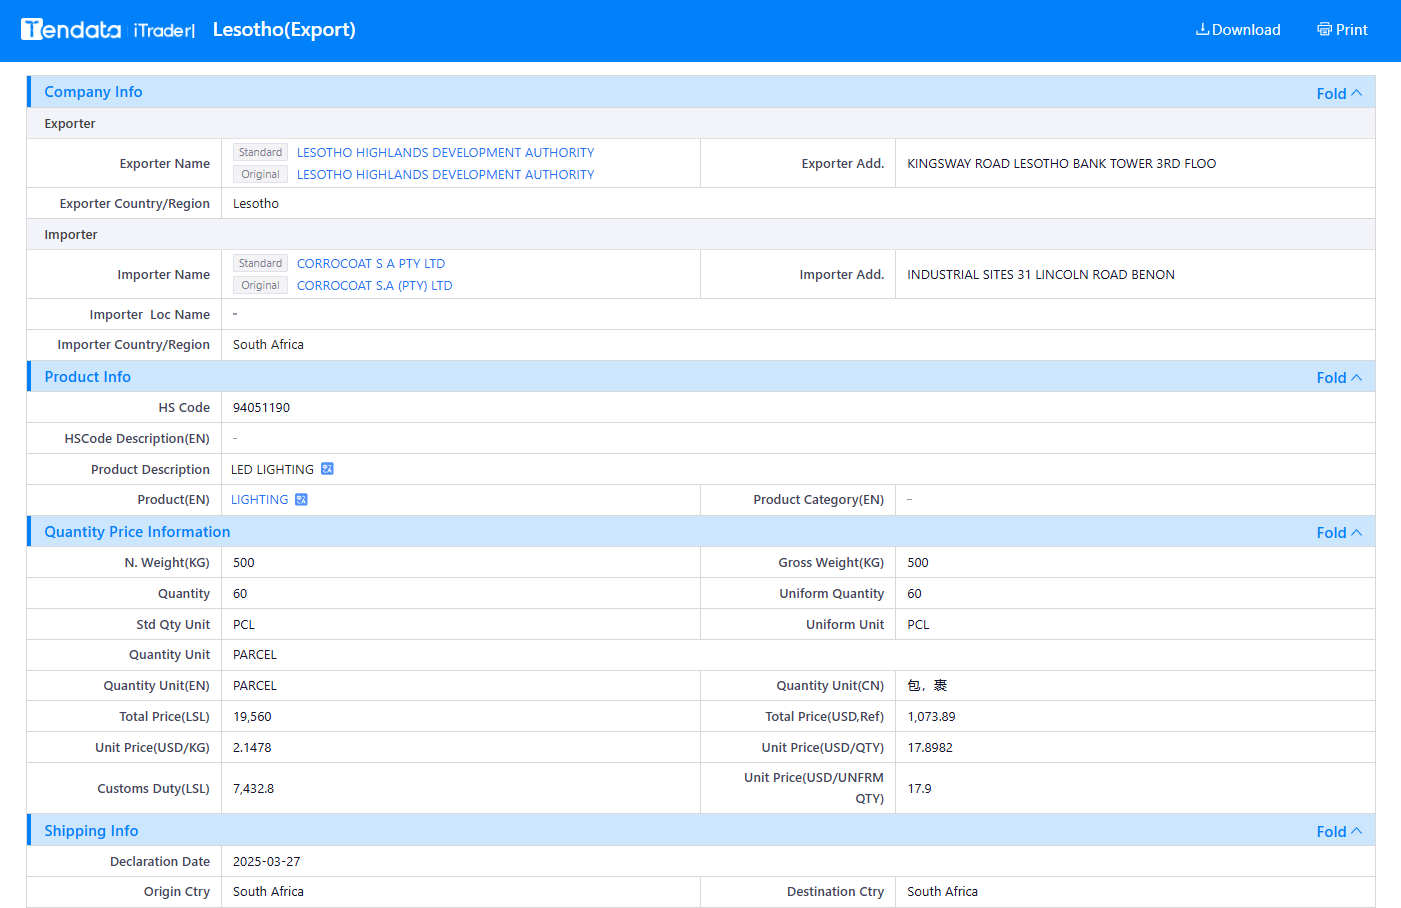Click Unit Price USD/QTY value 17.8982

[930, 747]
